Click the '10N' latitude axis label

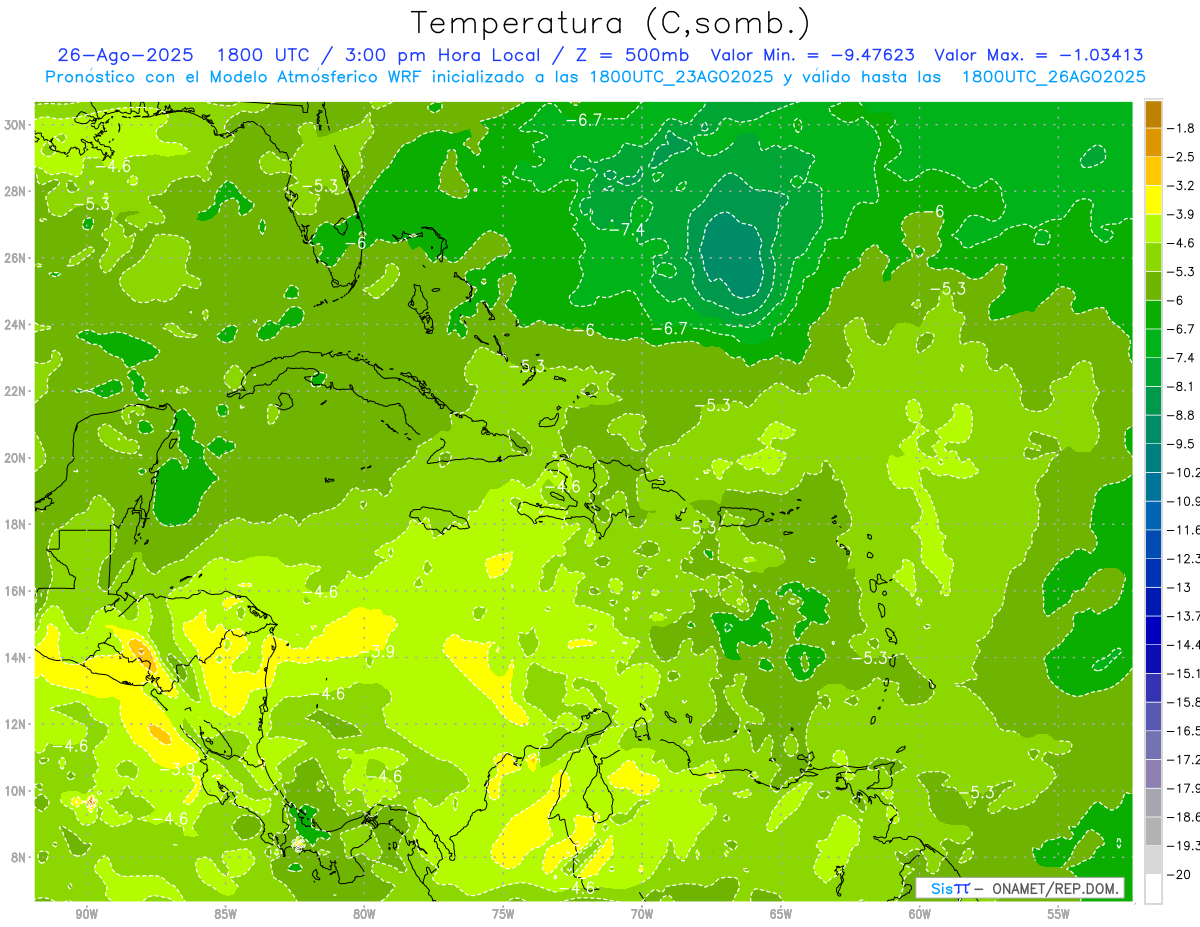click(17, 791)
